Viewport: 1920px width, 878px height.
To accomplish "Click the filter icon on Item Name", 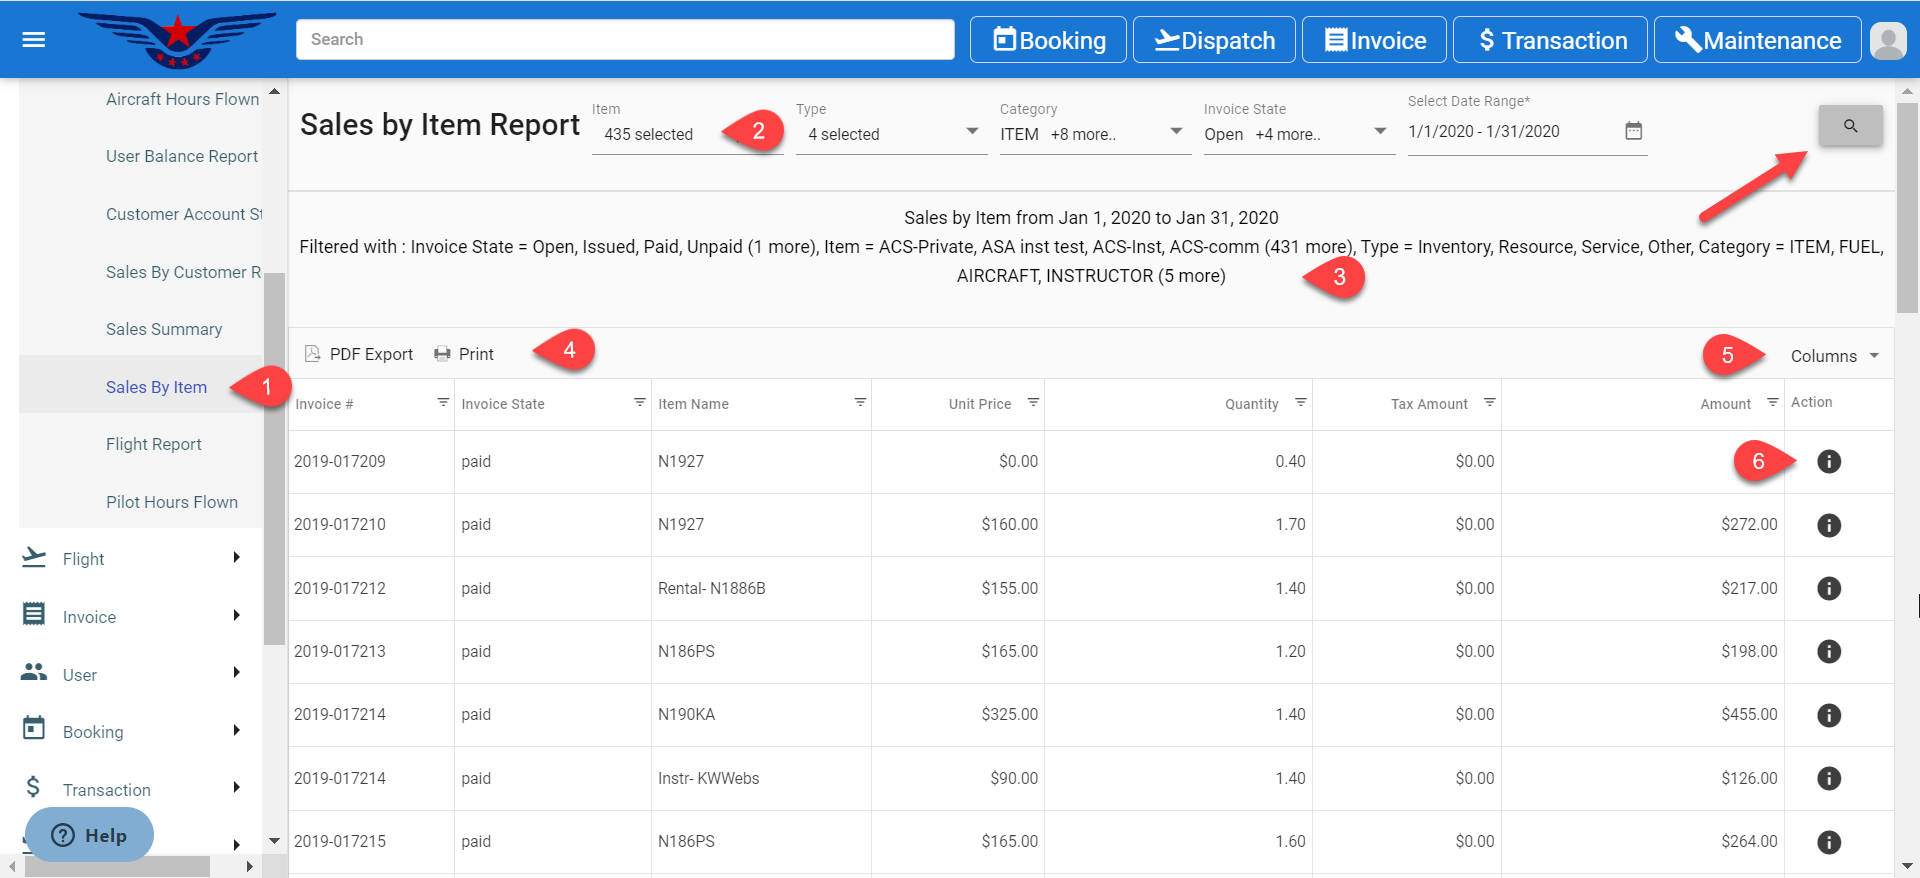I will pyautogui.click(x=859, y=402).
